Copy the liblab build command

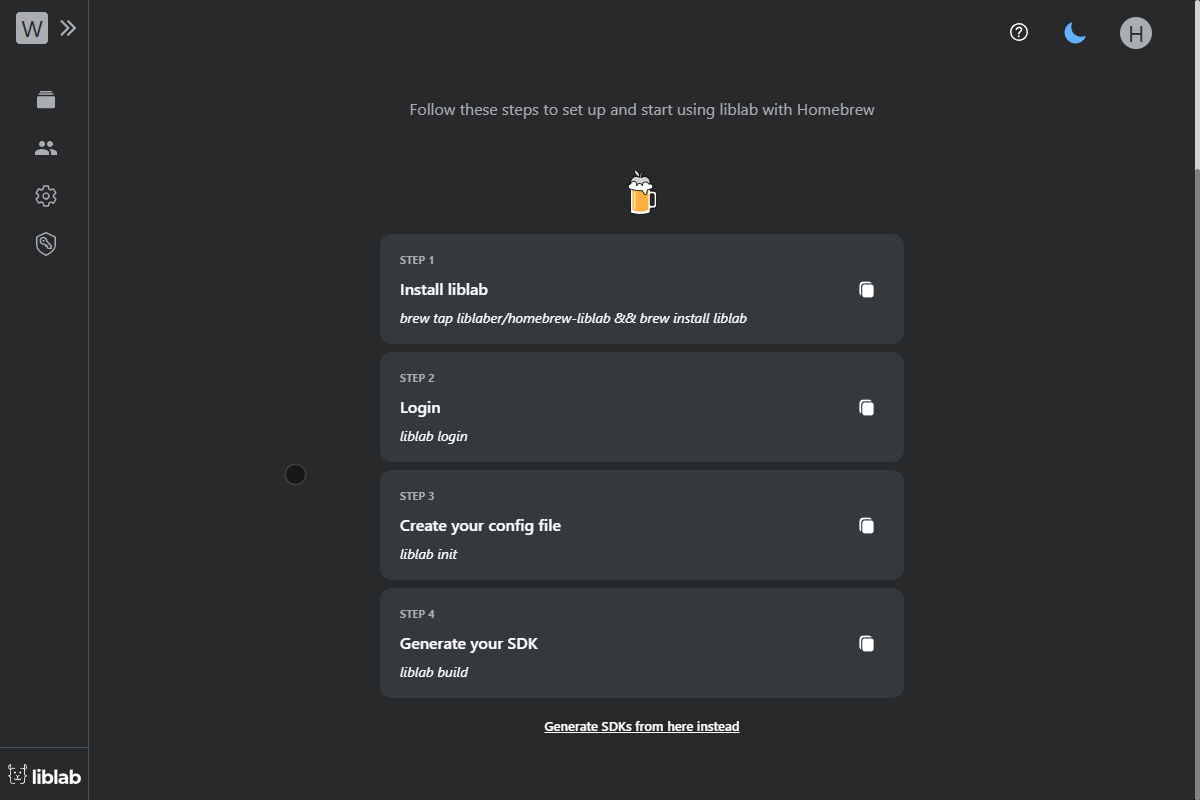(x=866, y=644)
